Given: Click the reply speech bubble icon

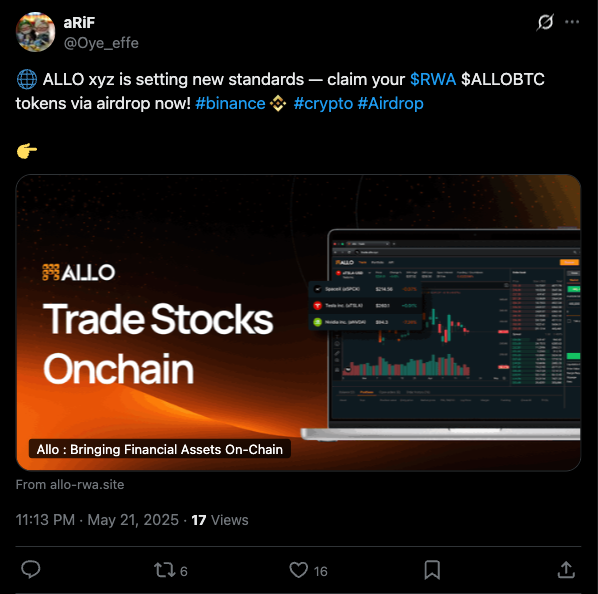Looking at the screenshot, I should [x=31, y=570].
